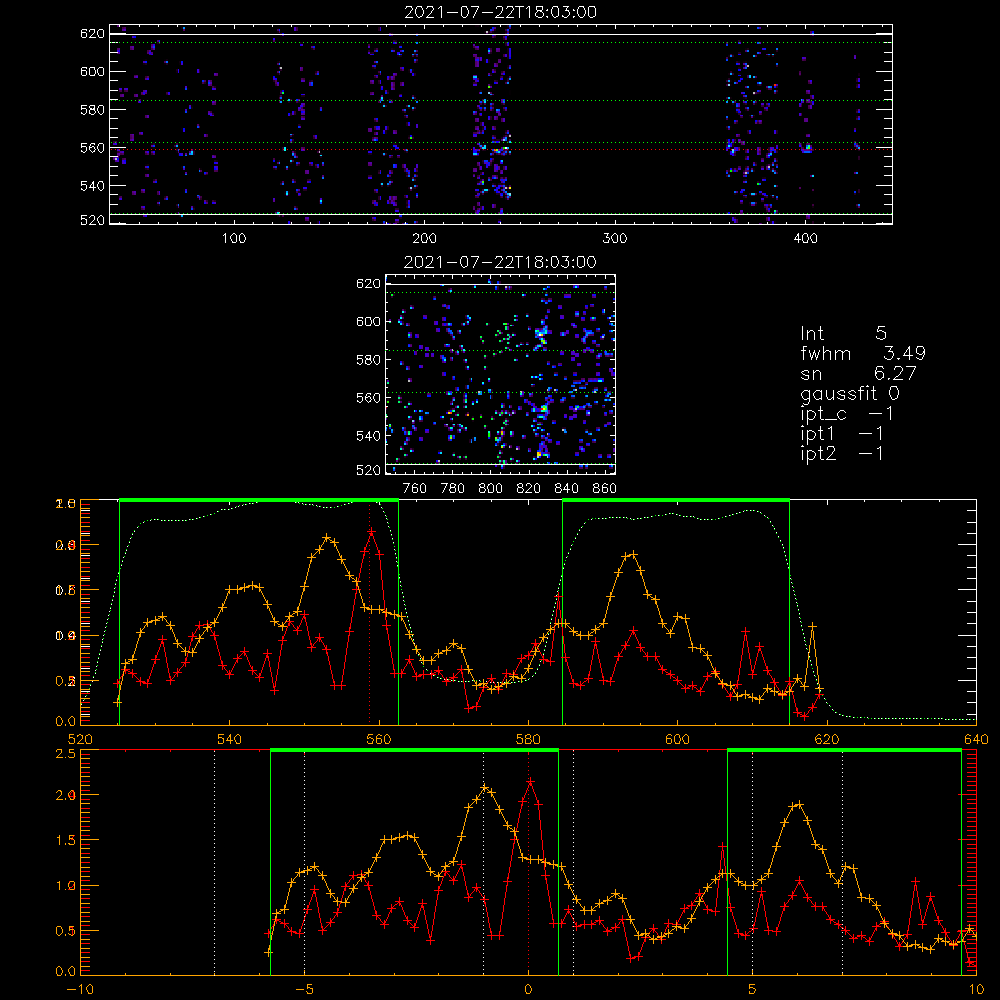Click x-axis label 760 on middle image
The height and width of the screenshot is (1000, 1000).
click(x=415, y=489)
